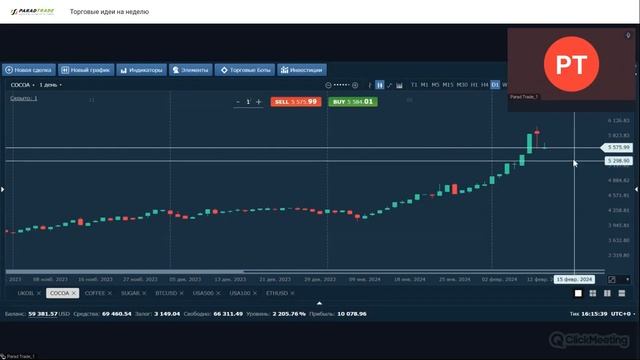Expand the right side panel arrow
Image resolution: width=640 pixels, height=360 pixels.
(x=637, y=189)
